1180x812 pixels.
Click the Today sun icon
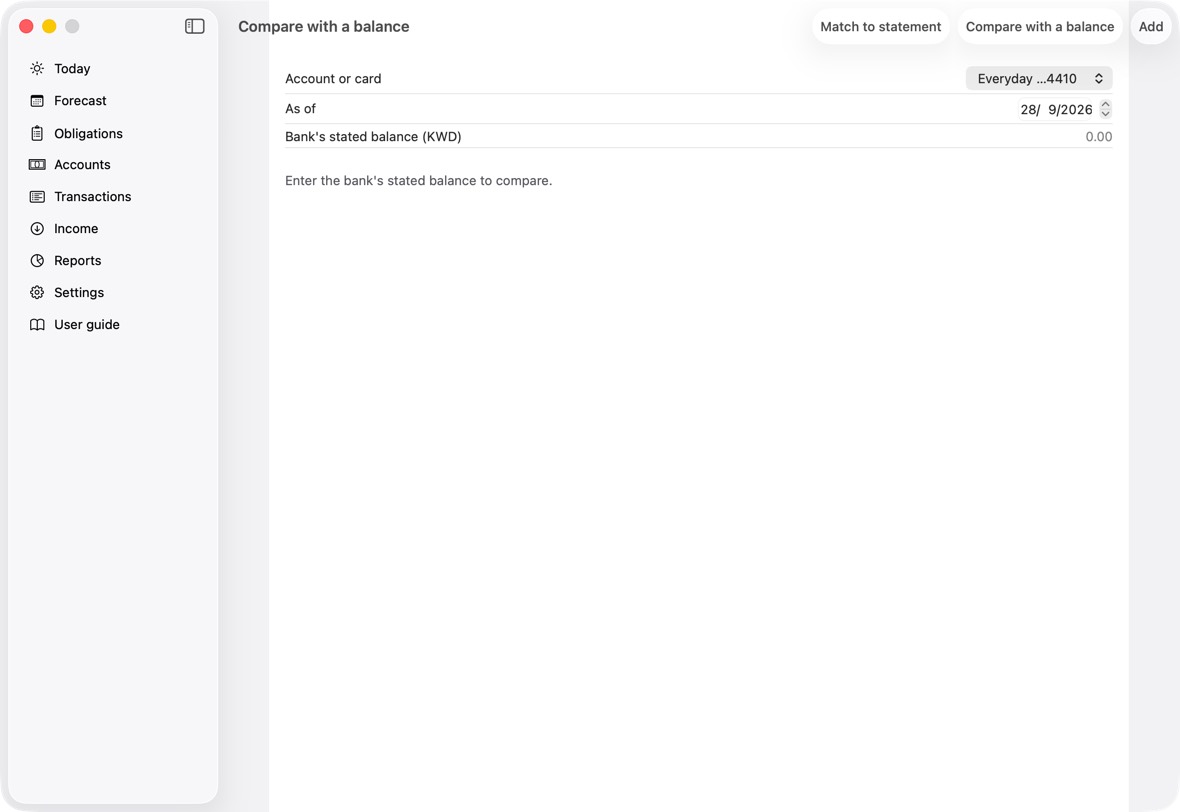[x=37, y=68]
